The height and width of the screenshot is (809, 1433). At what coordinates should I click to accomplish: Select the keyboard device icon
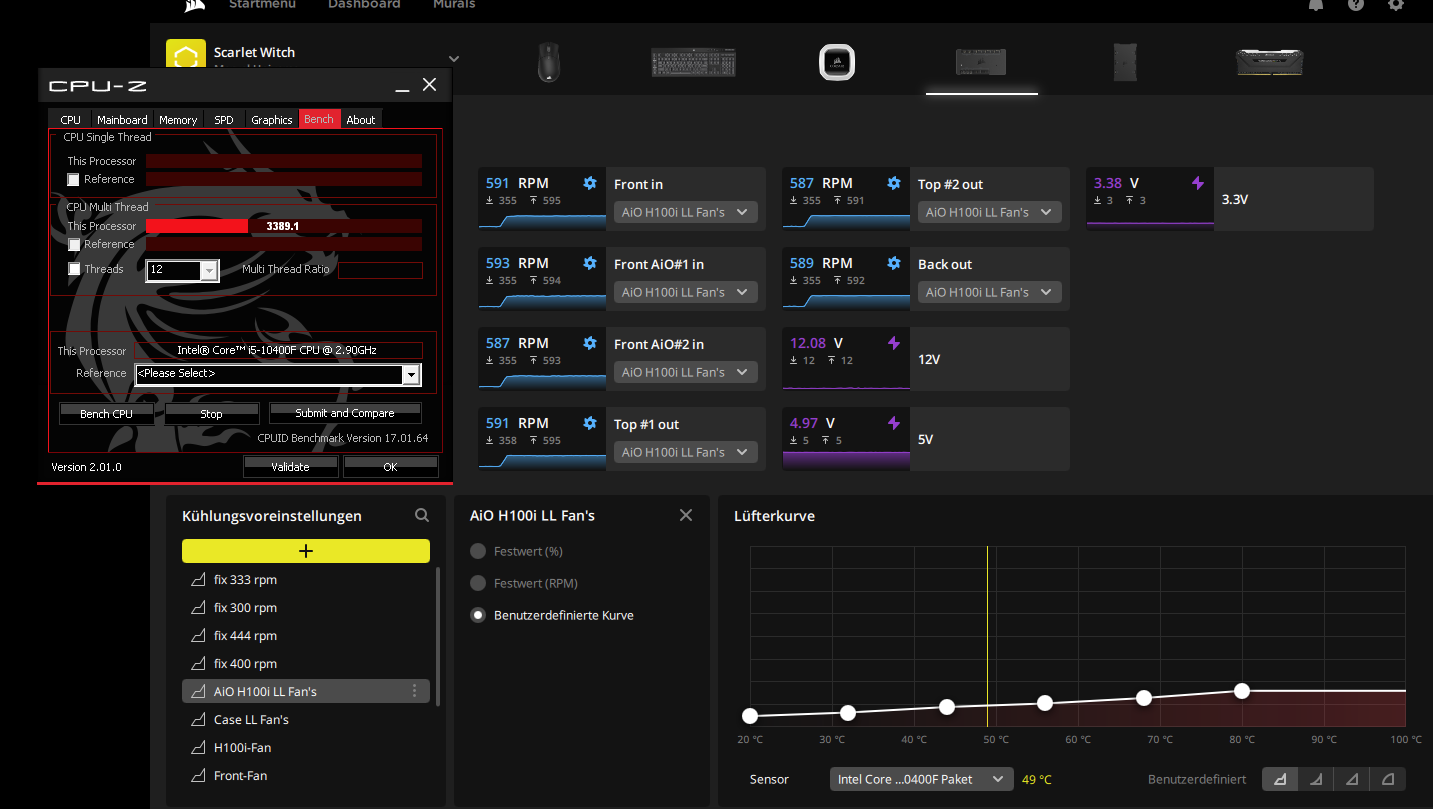(694, 62)
